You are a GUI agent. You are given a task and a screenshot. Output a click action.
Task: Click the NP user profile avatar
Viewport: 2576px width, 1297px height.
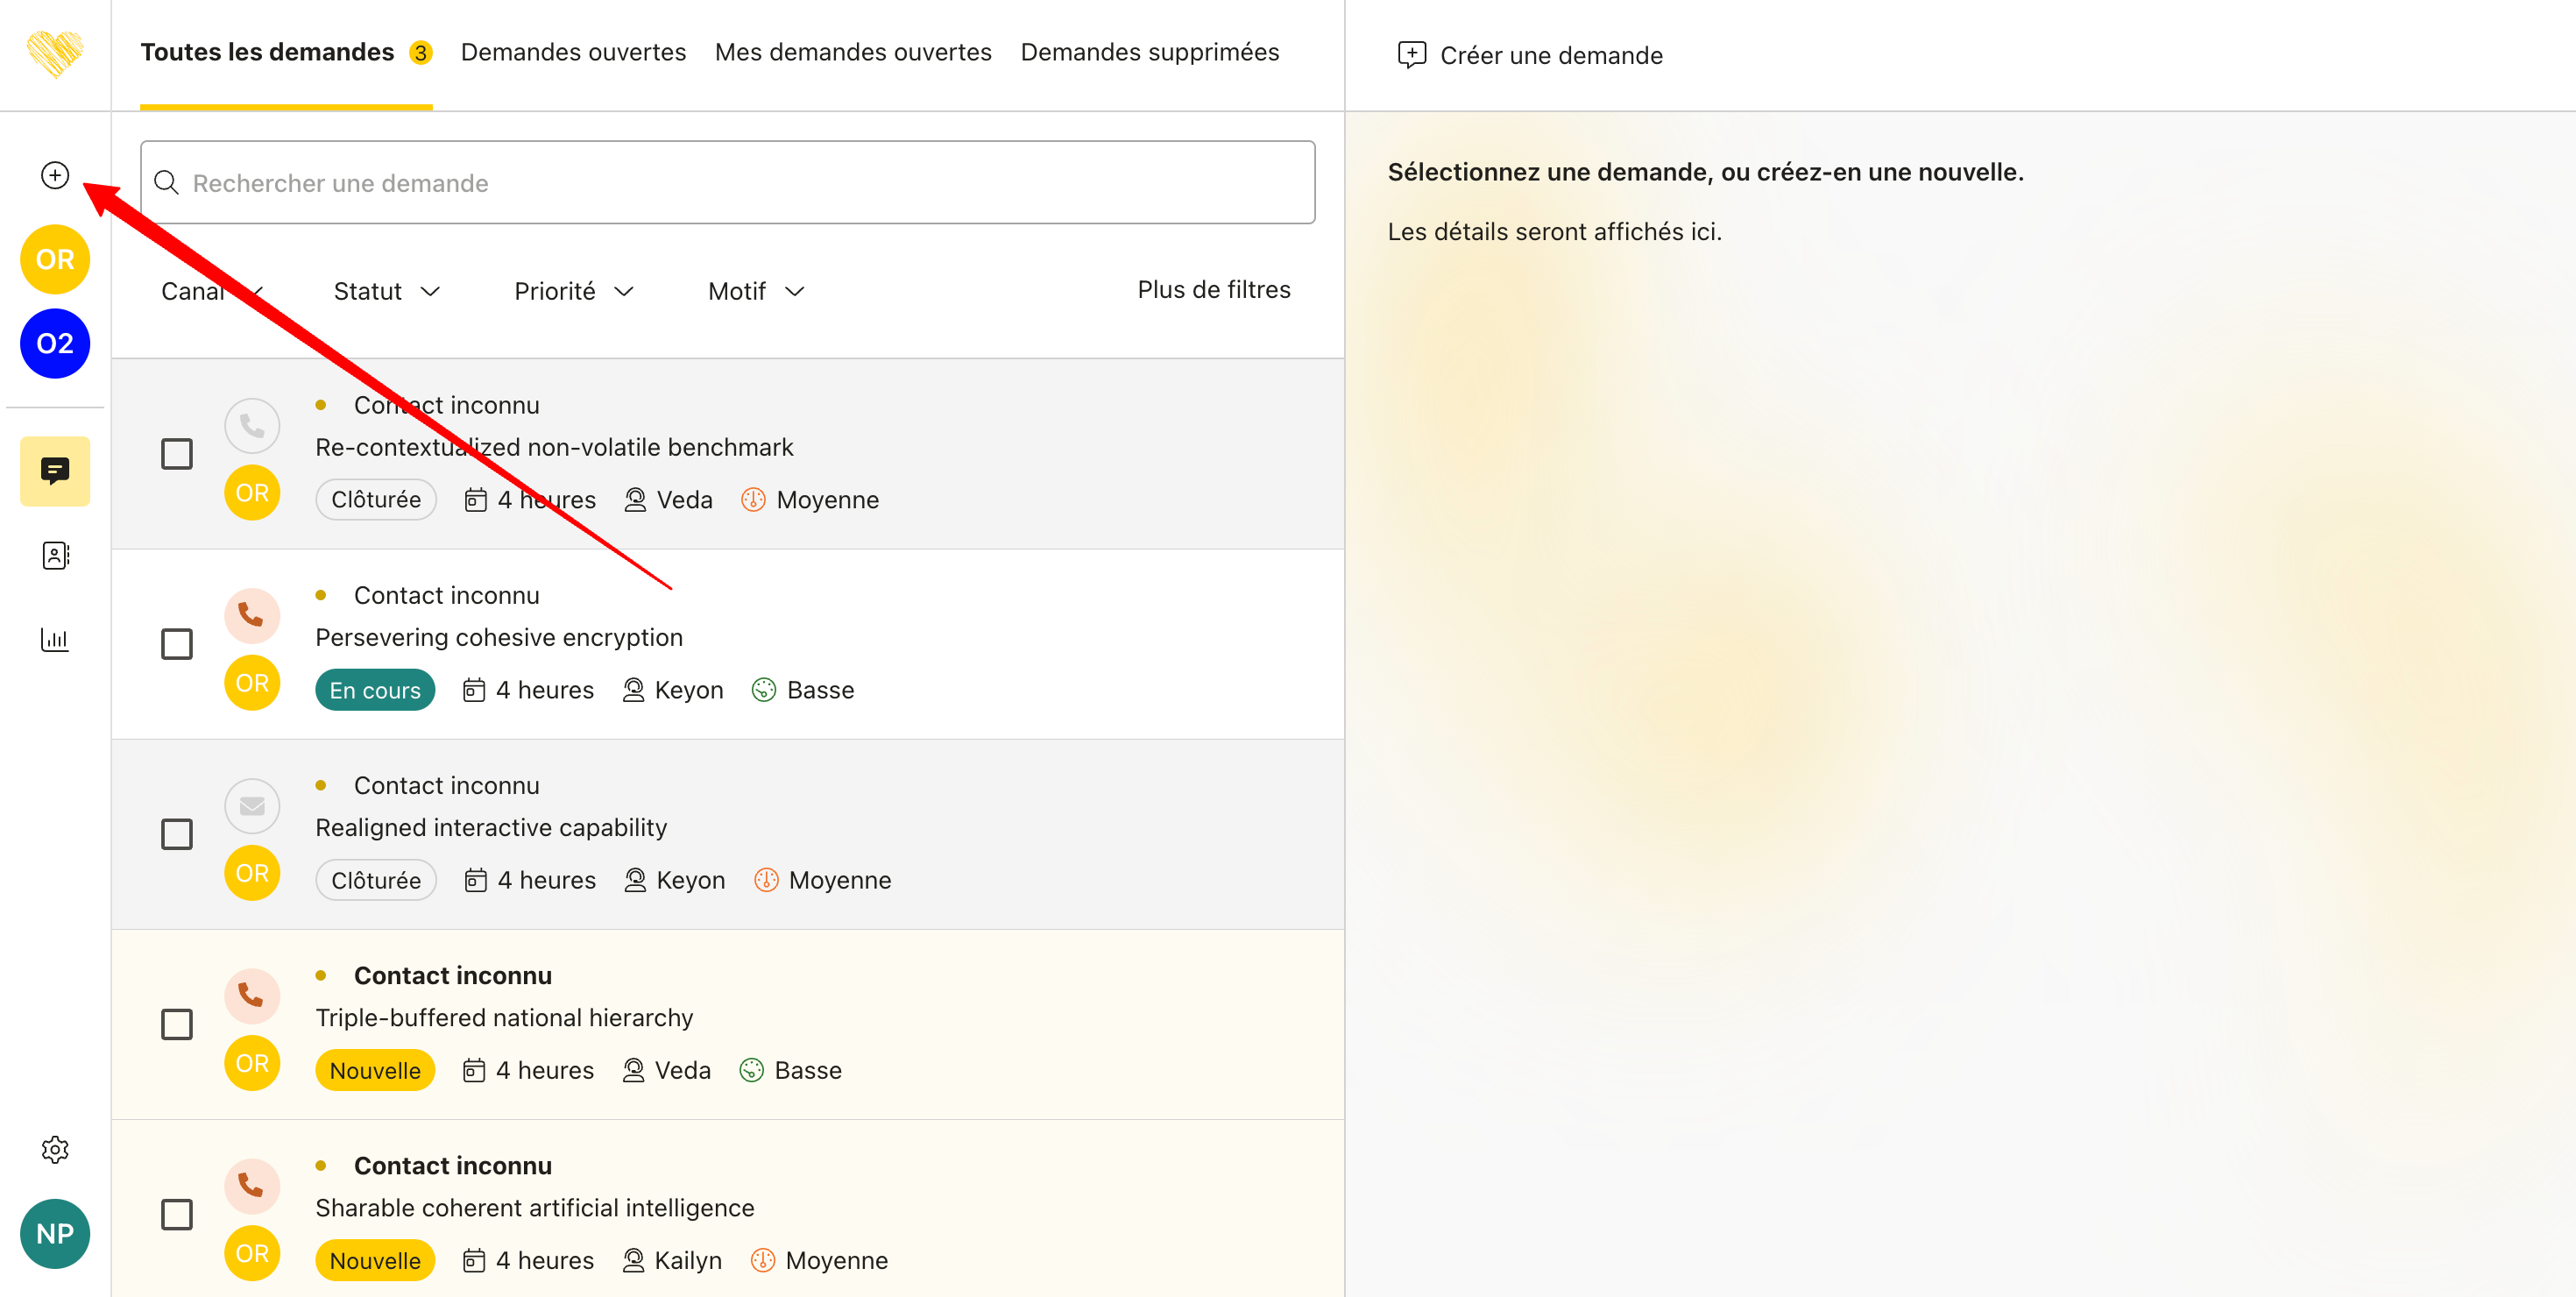[x=55, y=1233]
